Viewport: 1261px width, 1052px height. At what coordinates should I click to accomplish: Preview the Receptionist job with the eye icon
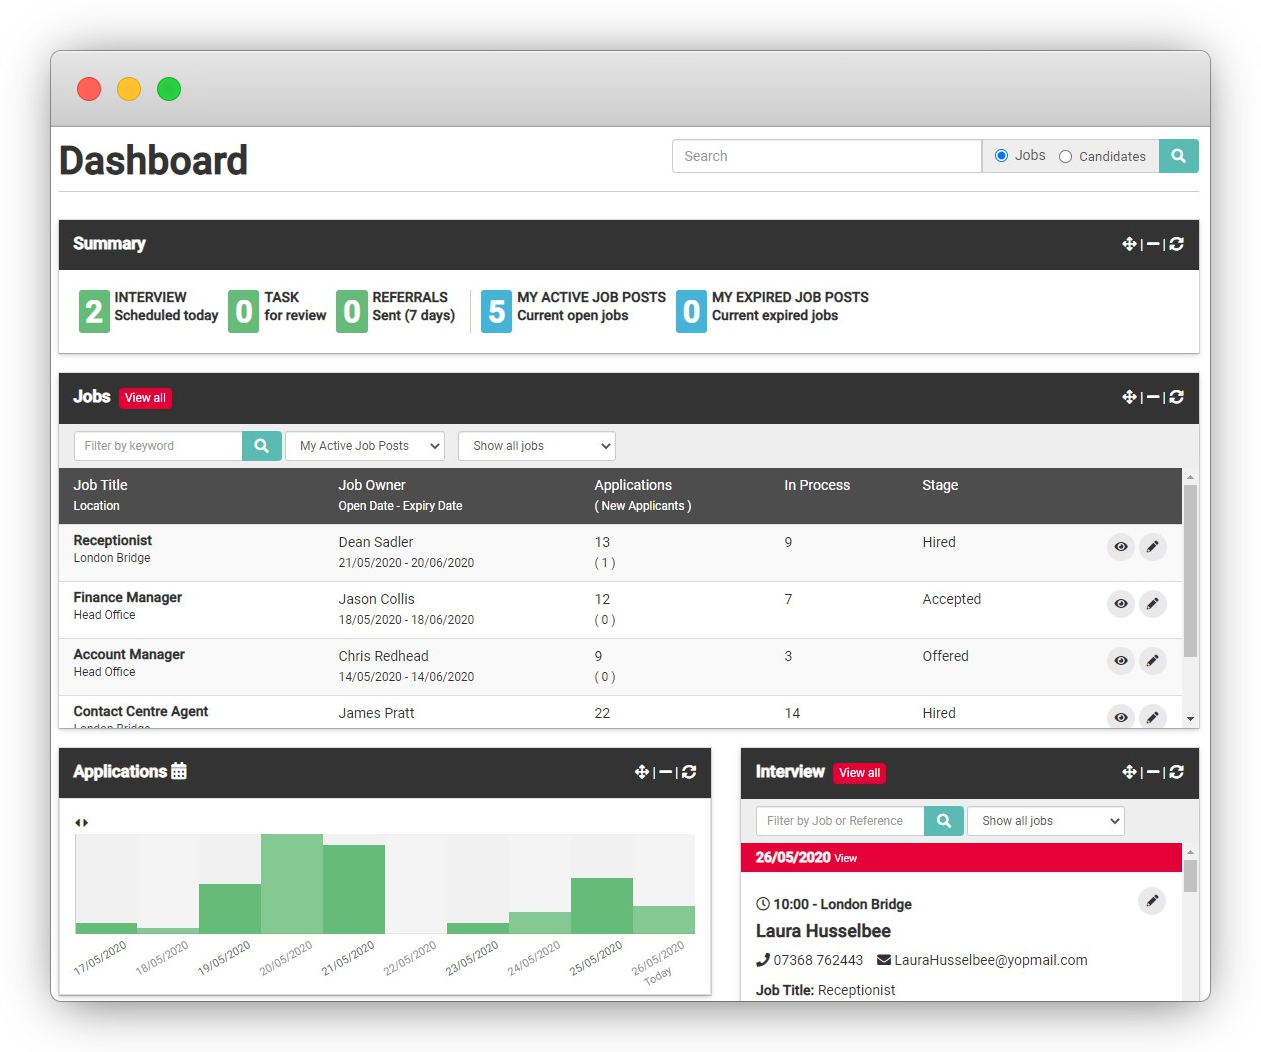click(x=1120, y=547)
